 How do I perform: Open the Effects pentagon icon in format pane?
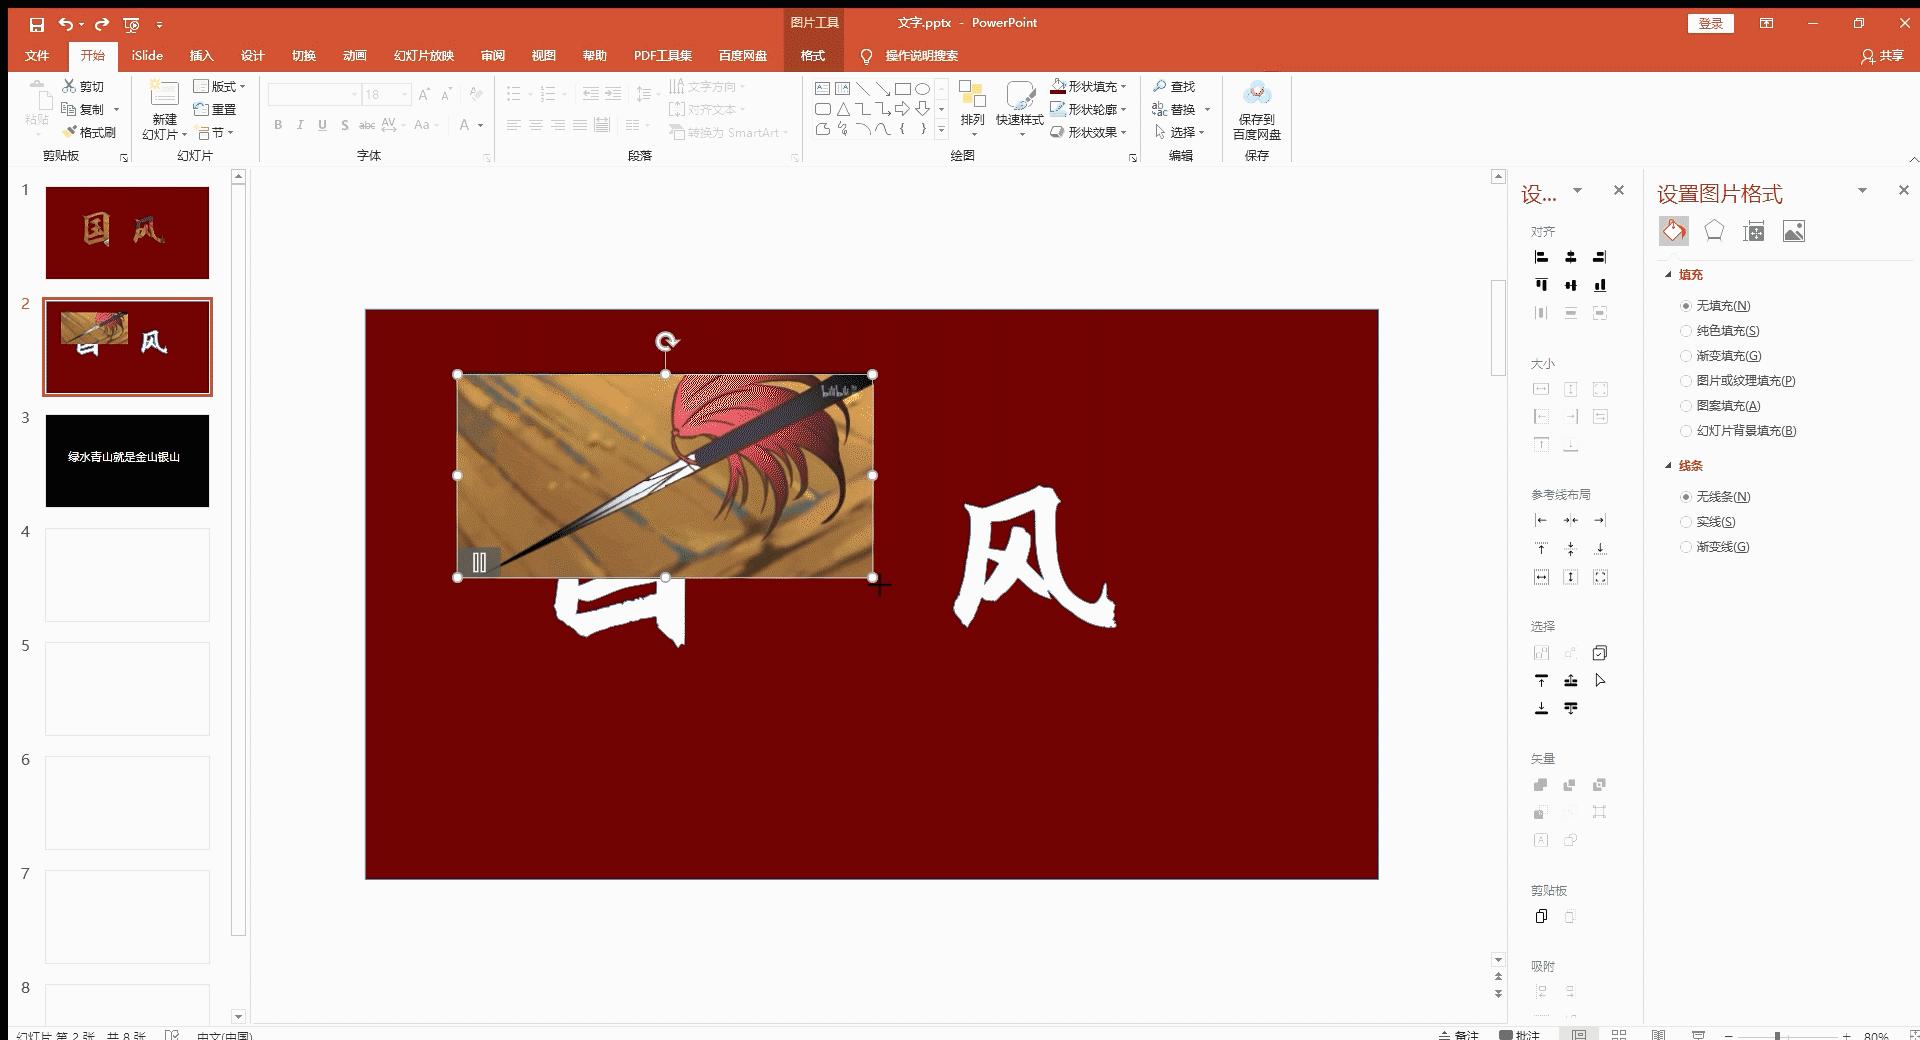1714,231
